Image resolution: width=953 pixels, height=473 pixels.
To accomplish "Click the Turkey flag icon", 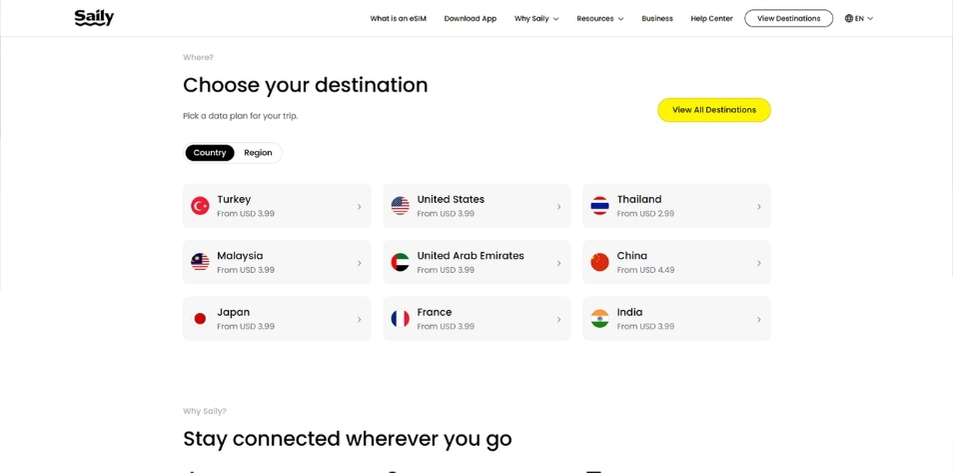I will (x=200, y=206).
